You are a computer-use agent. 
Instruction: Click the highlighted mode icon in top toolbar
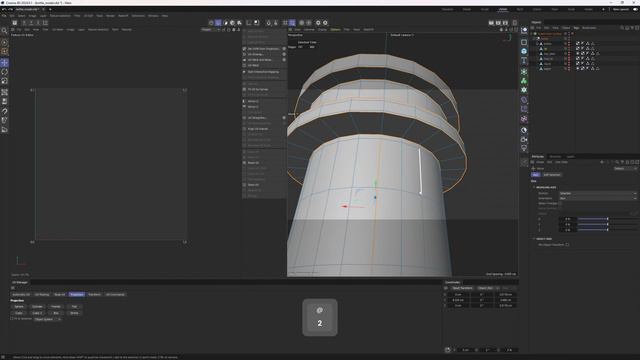(x=218, y=23)
